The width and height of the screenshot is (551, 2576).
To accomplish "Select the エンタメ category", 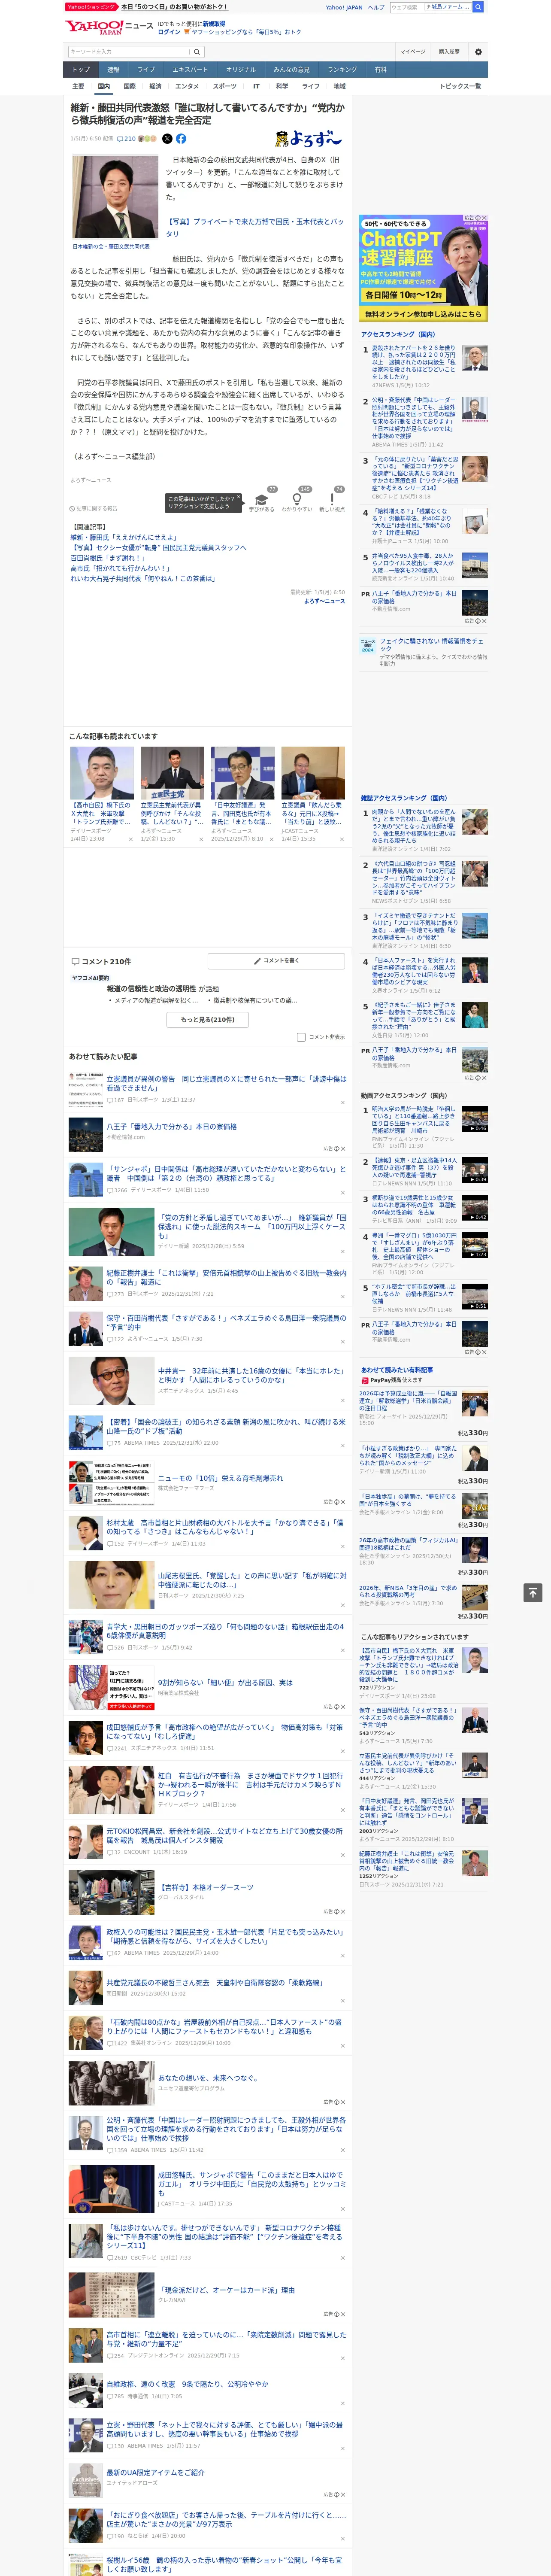I will [187, 86].
